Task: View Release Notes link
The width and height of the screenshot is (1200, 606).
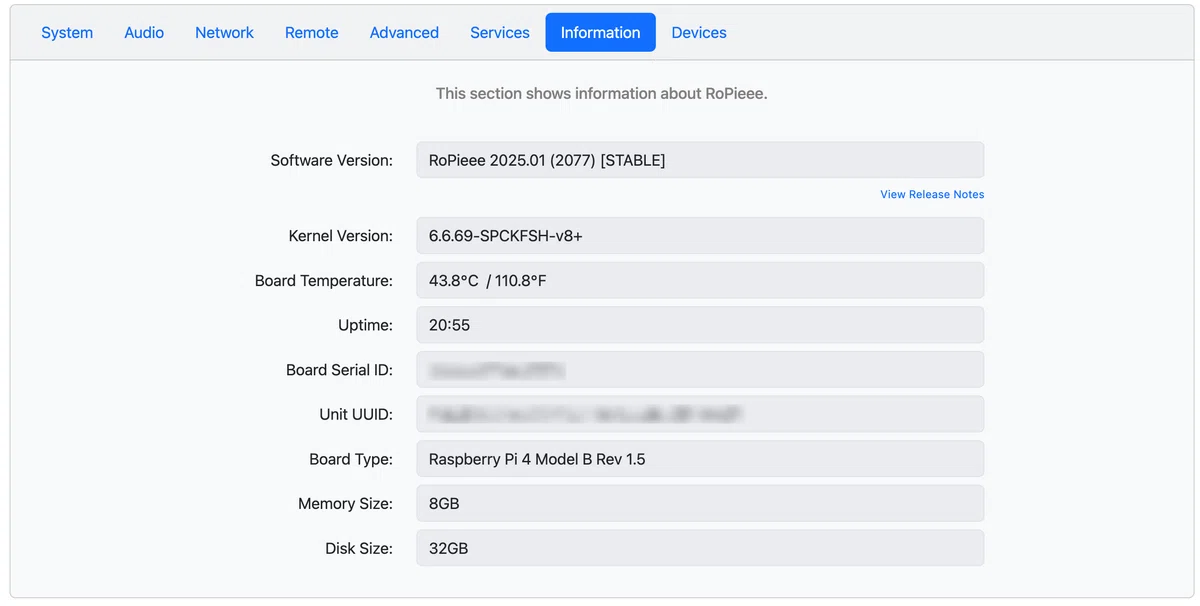Action: (x=932, y=194)
